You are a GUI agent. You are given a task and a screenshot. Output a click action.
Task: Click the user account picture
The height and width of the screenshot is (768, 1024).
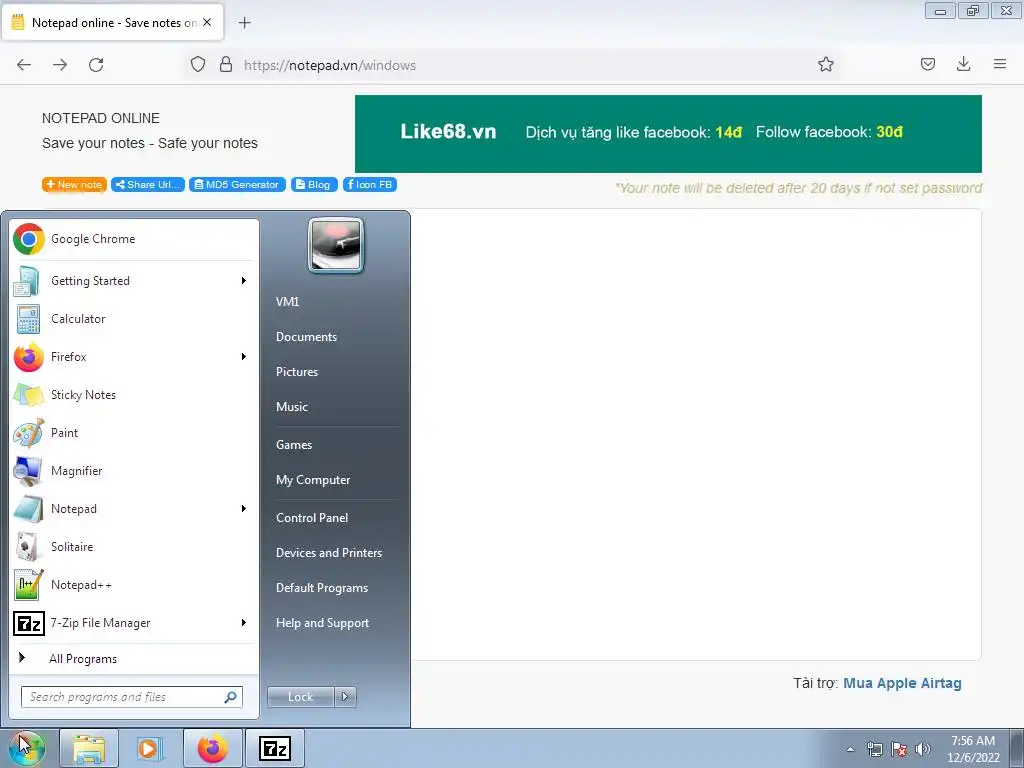pyautogui.click(x=336, y=245)
